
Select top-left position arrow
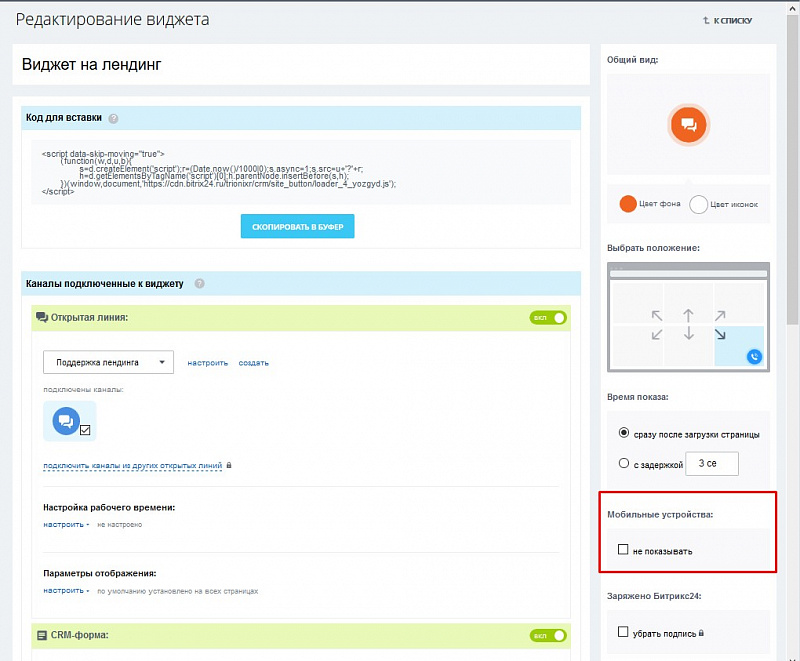(657, 316)
